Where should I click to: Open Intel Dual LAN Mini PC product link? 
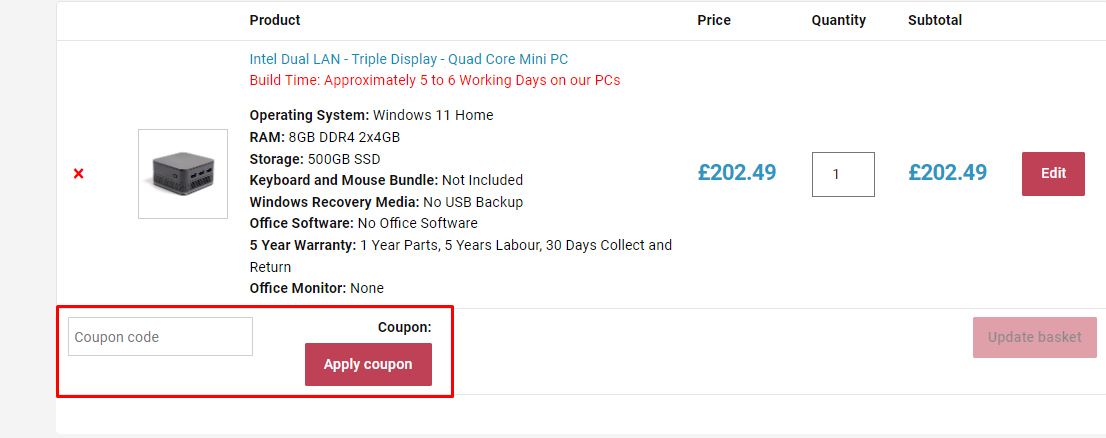tap(408, 59)
